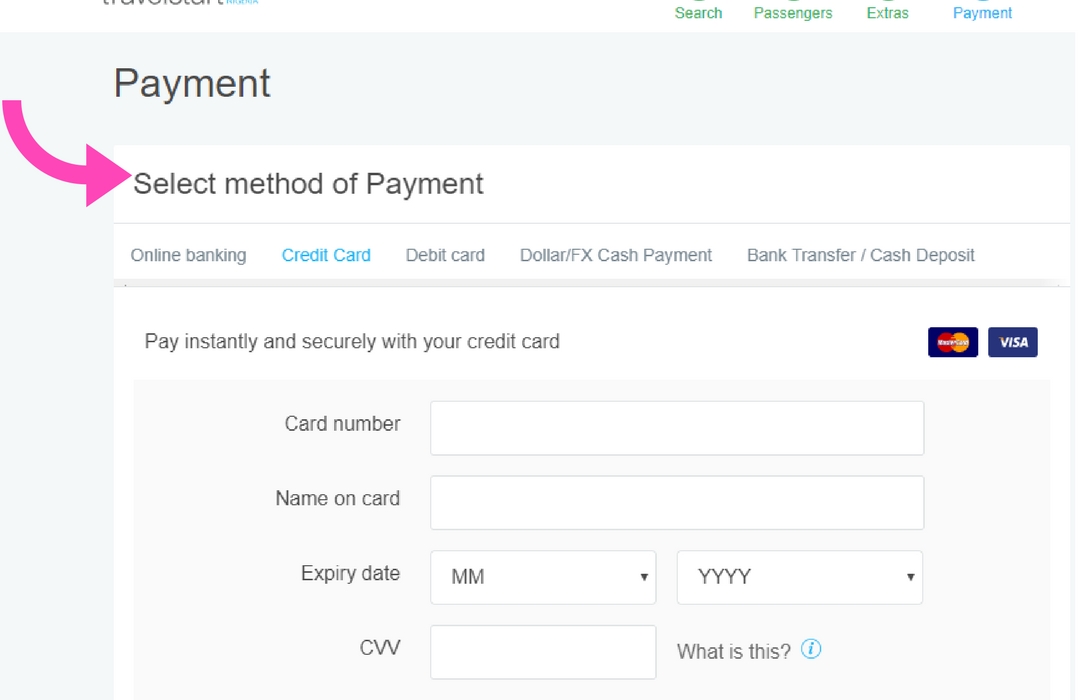
Task: Go back to Search step
Action: 698,12
